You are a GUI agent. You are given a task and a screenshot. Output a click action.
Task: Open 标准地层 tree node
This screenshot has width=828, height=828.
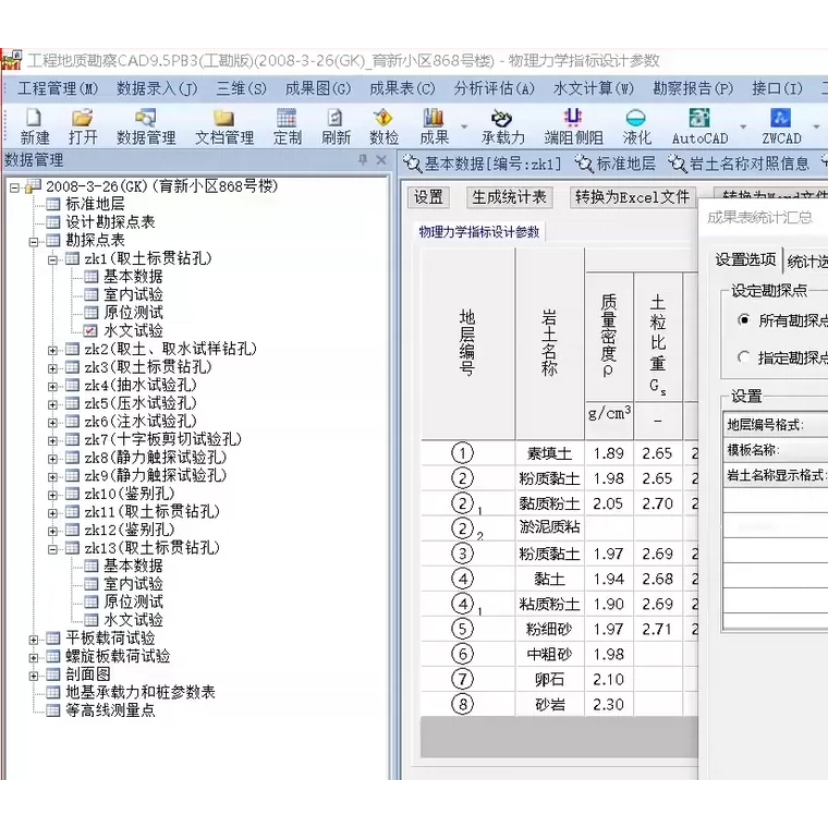(x=95, y=204)
